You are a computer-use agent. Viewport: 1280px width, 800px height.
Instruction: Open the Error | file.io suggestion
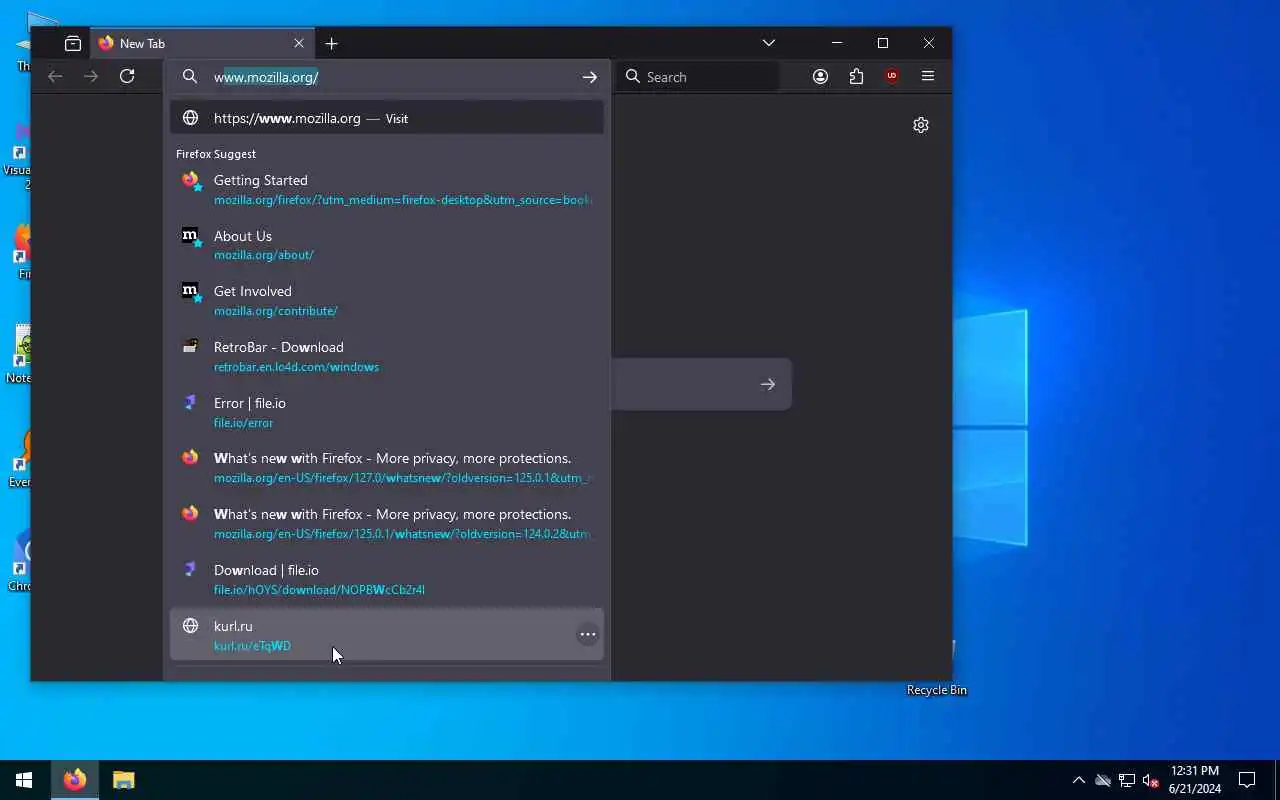click(x=387, y=412)
